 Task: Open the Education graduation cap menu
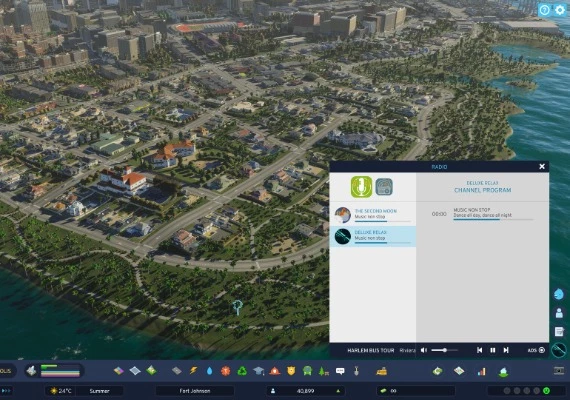click(x=258, y=371)
